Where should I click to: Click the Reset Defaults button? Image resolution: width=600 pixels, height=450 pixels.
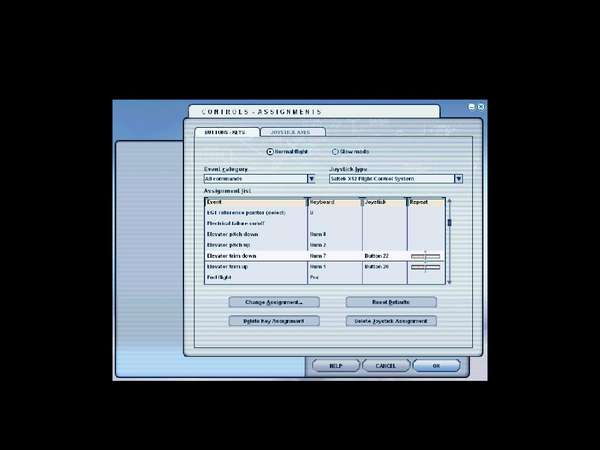(391, 302)
